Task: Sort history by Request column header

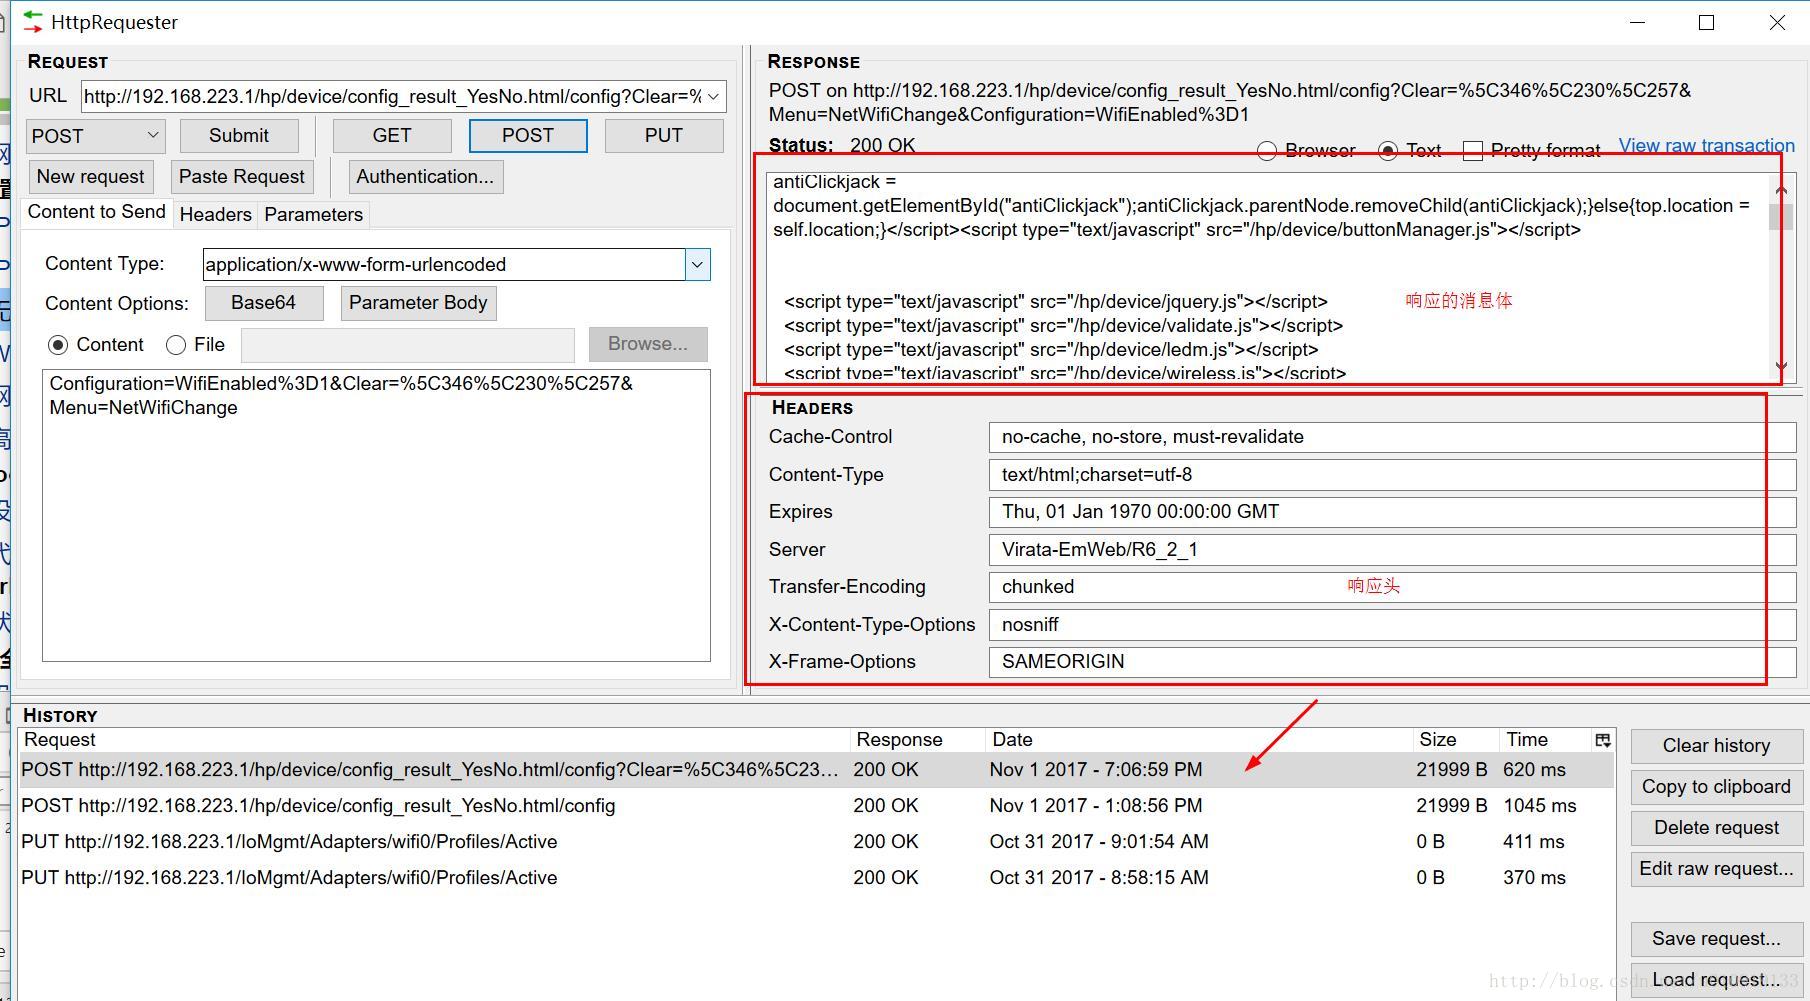Action: [434, 740]
